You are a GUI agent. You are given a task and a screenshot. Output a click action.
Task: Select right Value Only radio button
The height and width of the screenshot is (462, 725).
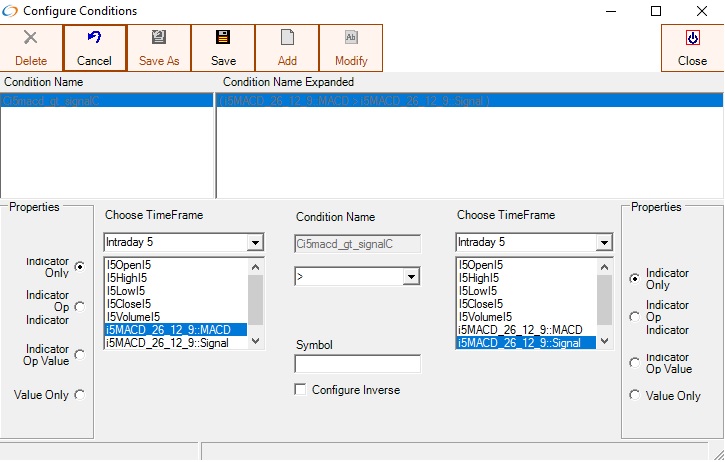pos(634,396)
